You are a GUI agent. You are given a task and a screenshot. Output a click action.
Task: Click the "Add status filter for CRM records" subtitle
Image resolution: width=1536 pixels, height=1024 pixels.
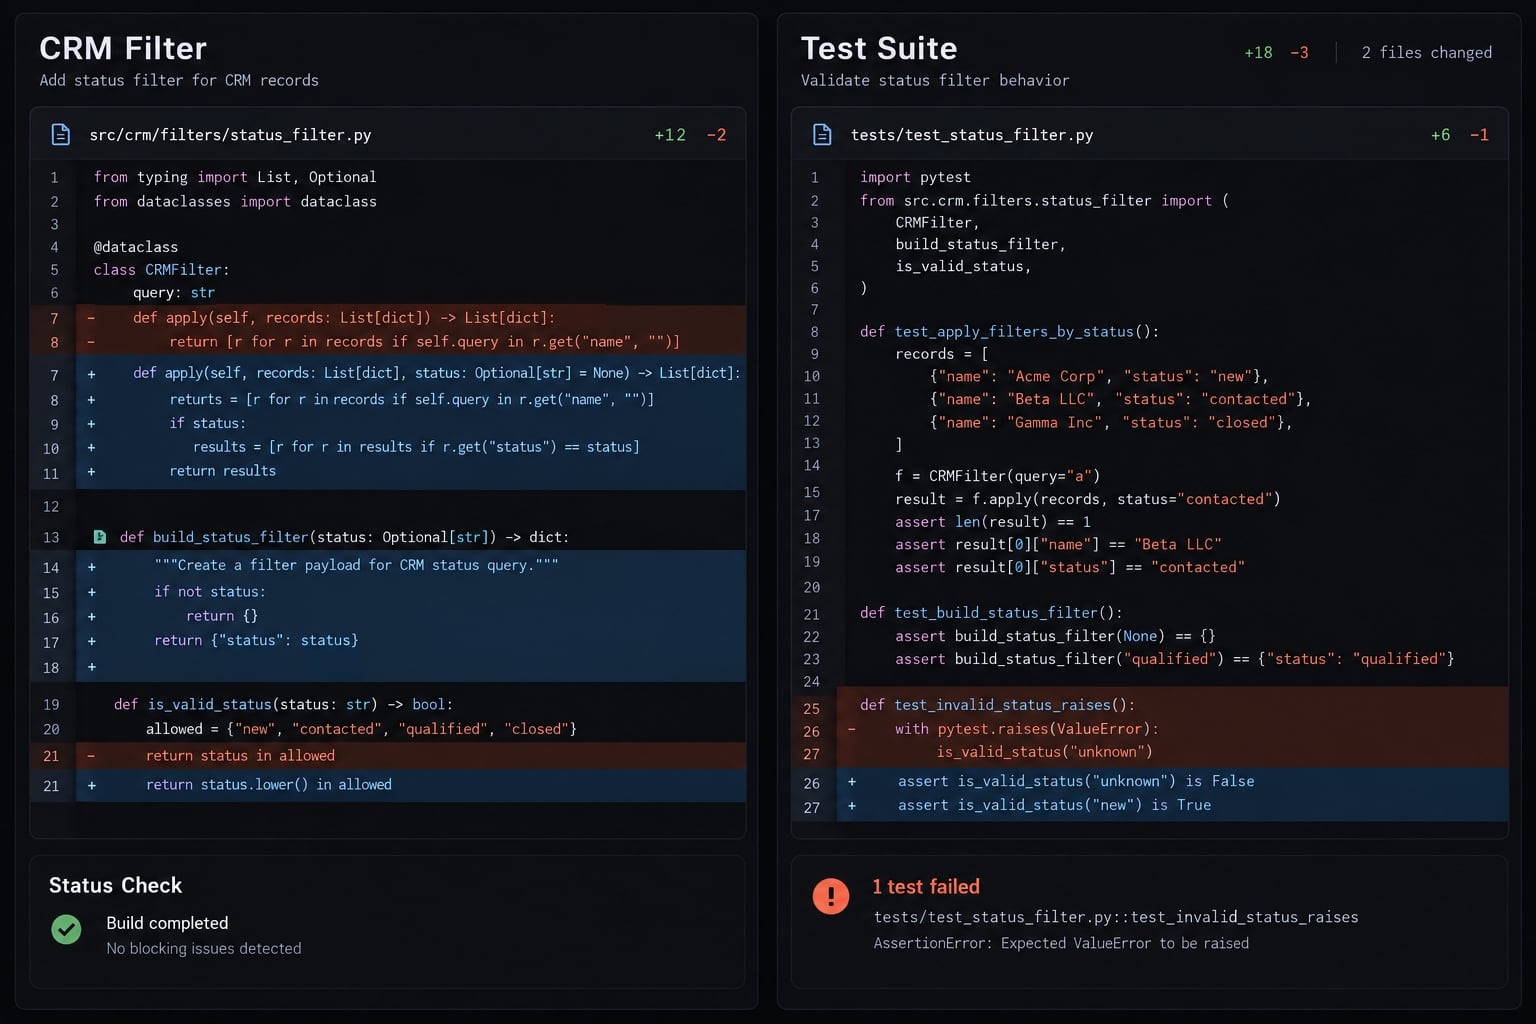[x=179, y=80]
